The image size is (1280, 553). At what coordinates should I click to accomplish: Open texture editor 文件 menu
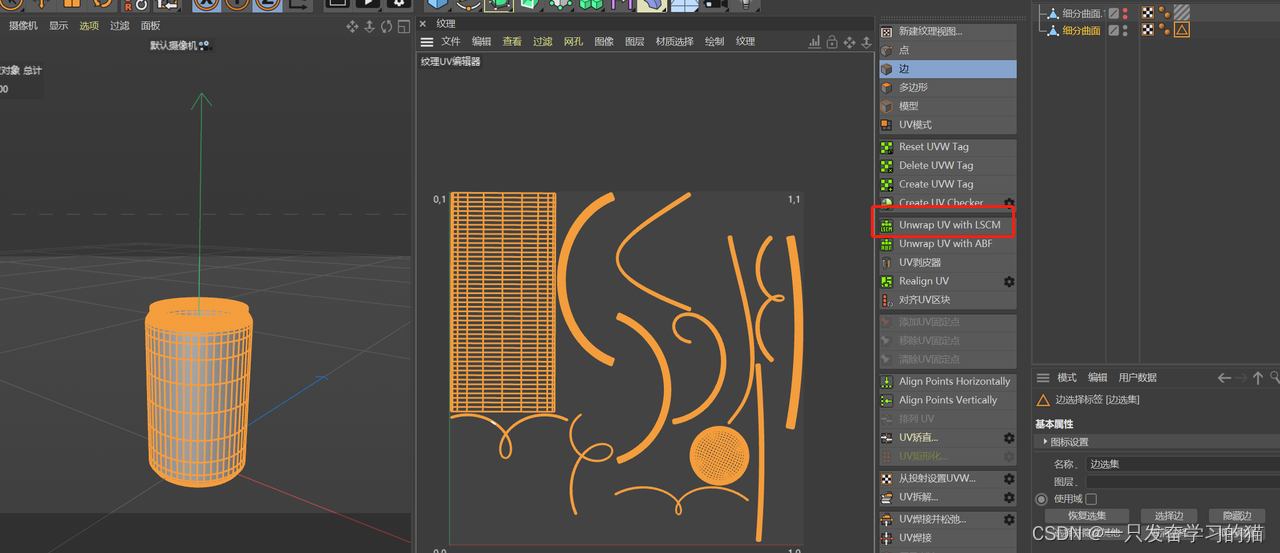pyautogui.click(x=451, y=42)
